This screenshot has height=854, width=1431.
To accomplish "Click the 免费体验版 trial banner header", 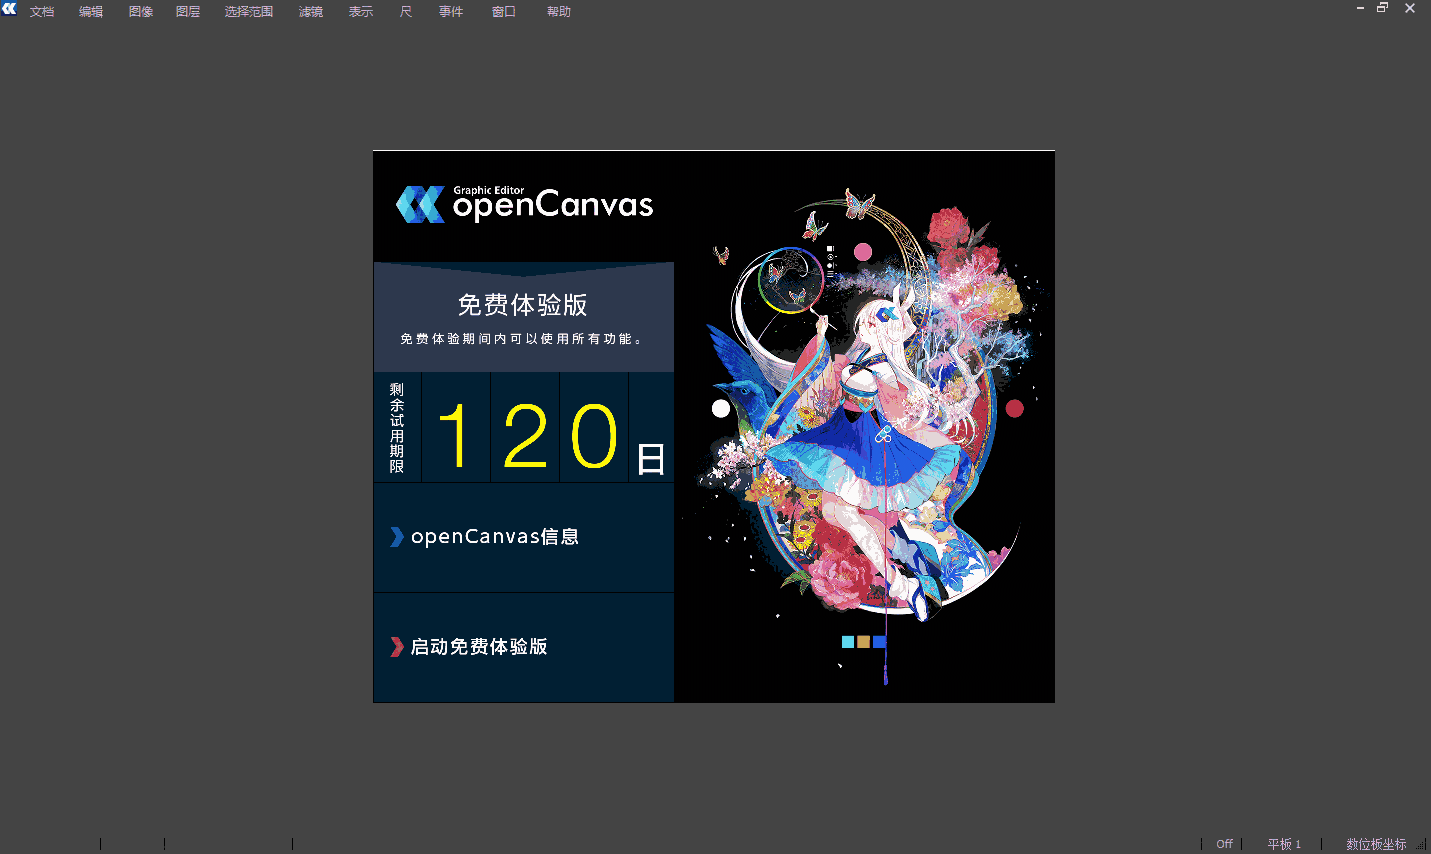I will click(x=523, y=305).
